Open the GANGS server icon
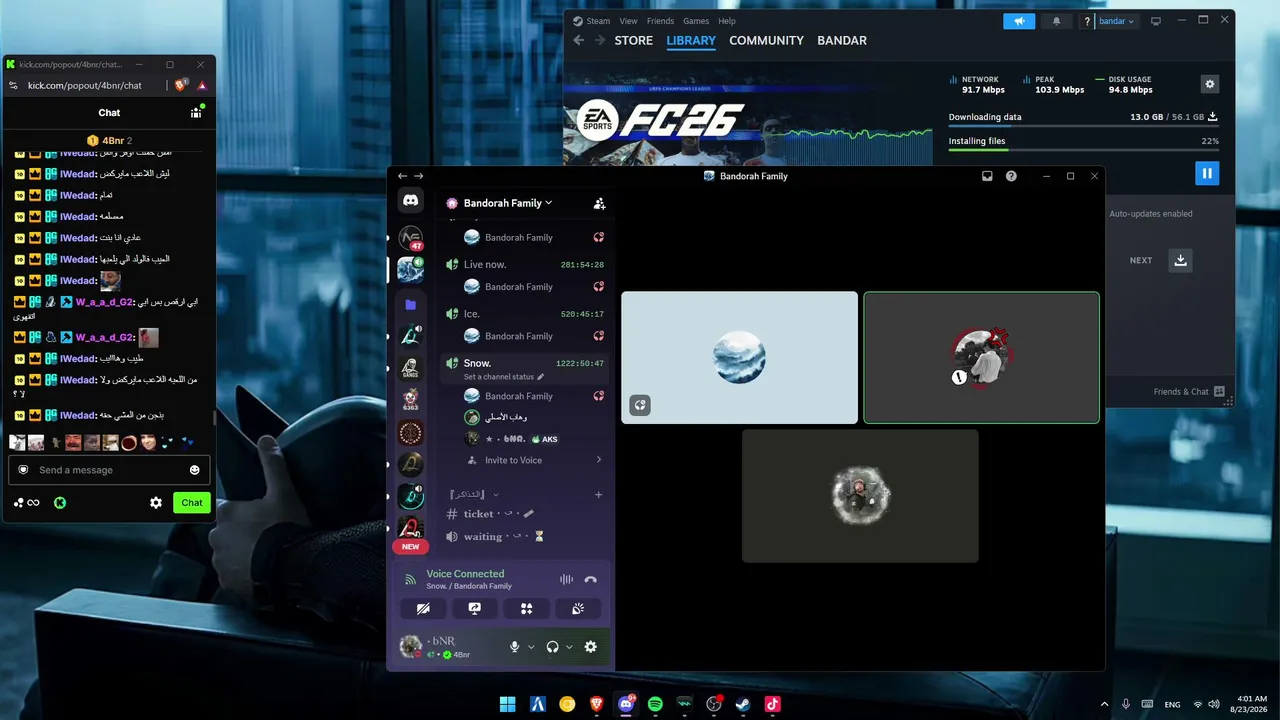The height and width of the screenshot is (720, 1280). pyautogui.click(x=410, y=369)
